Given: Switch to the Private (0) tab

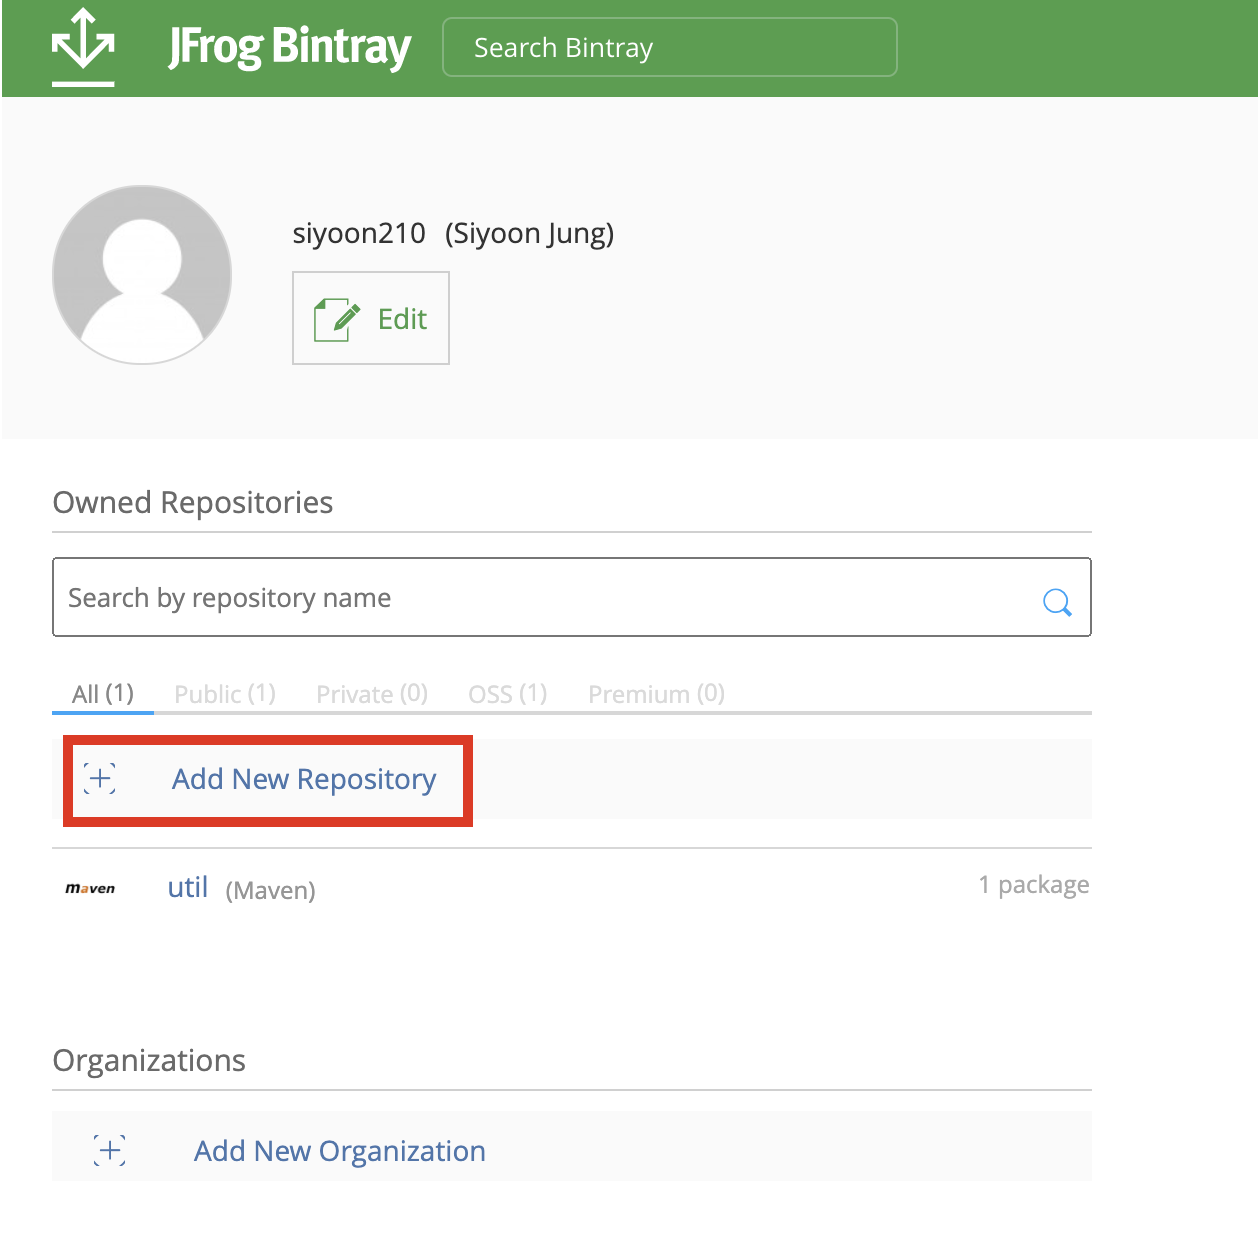Looking at the screenshot, I should [372, 693].
